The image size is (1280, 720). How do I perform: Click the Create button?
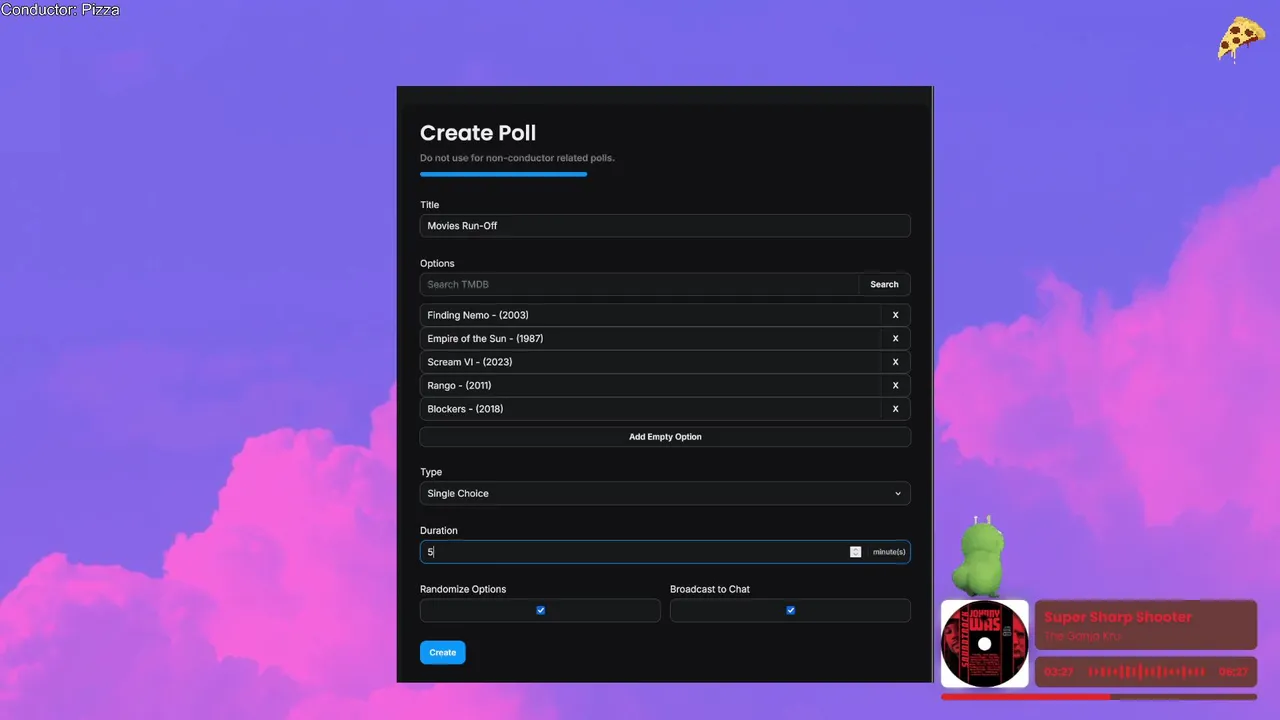(x=443, y=652)
